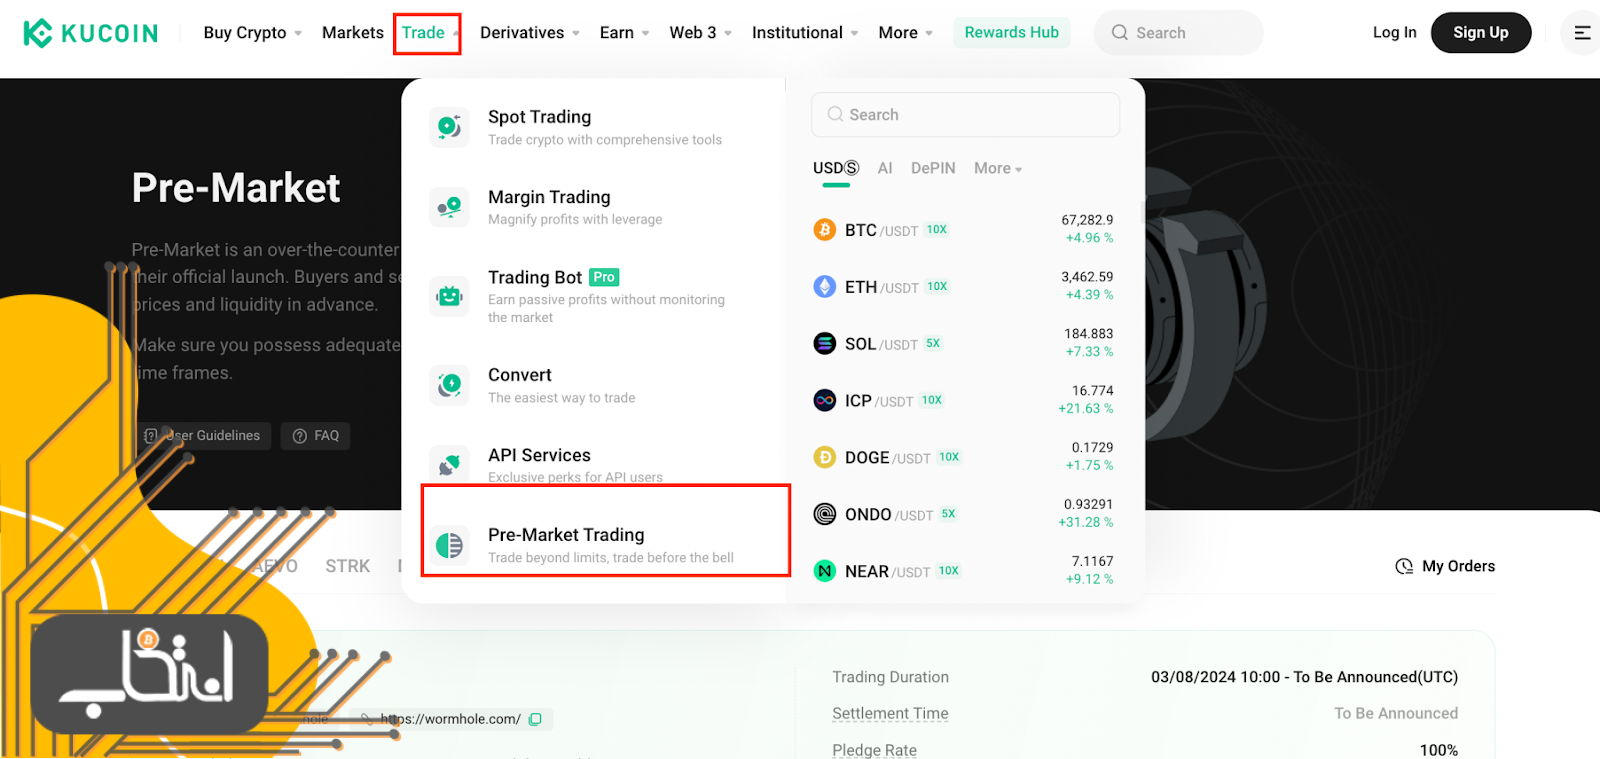Screen dimensions: 1600x759
Task: Open the wormhole.com link
Action: (450, 719)
